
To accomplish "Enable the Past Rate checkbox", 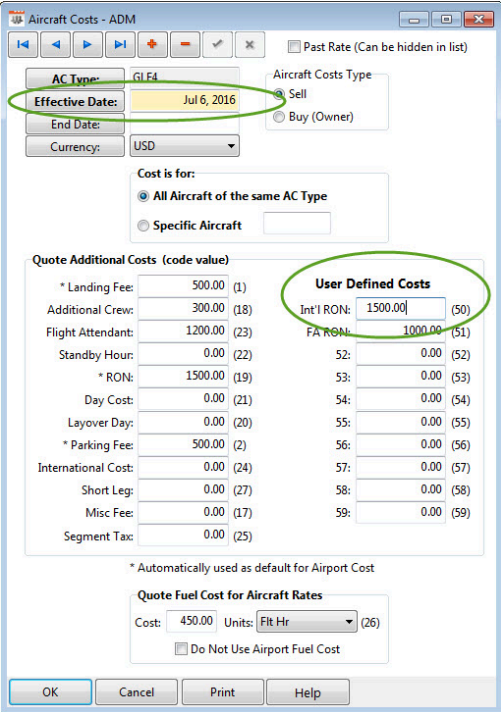I will pos(294,46).
